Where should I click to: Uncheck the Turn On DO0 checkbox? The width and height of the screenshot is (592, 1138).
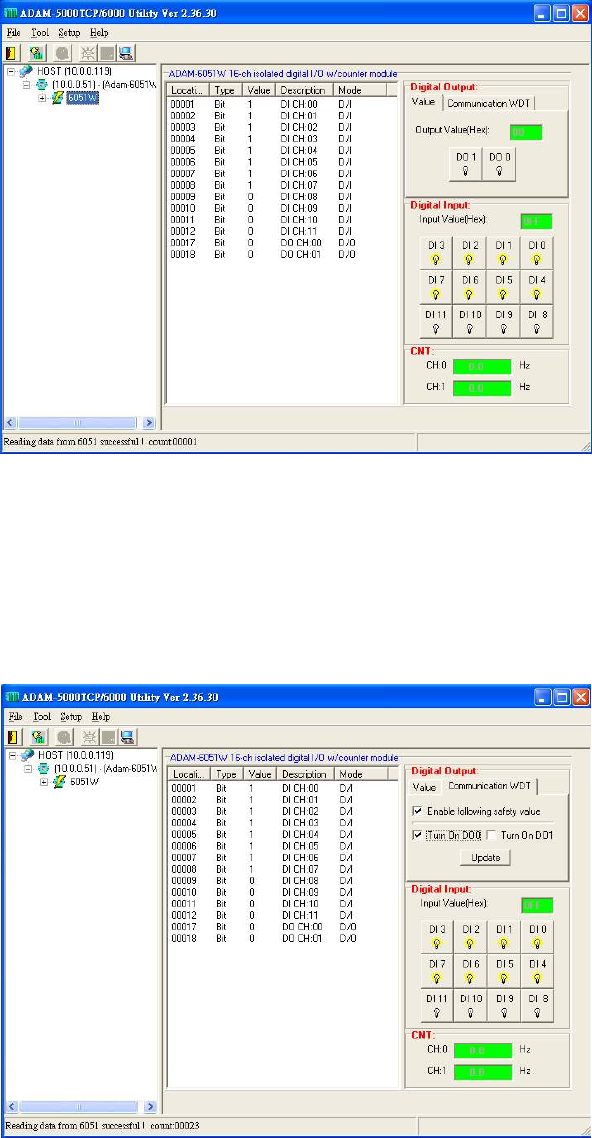[416, 835]
